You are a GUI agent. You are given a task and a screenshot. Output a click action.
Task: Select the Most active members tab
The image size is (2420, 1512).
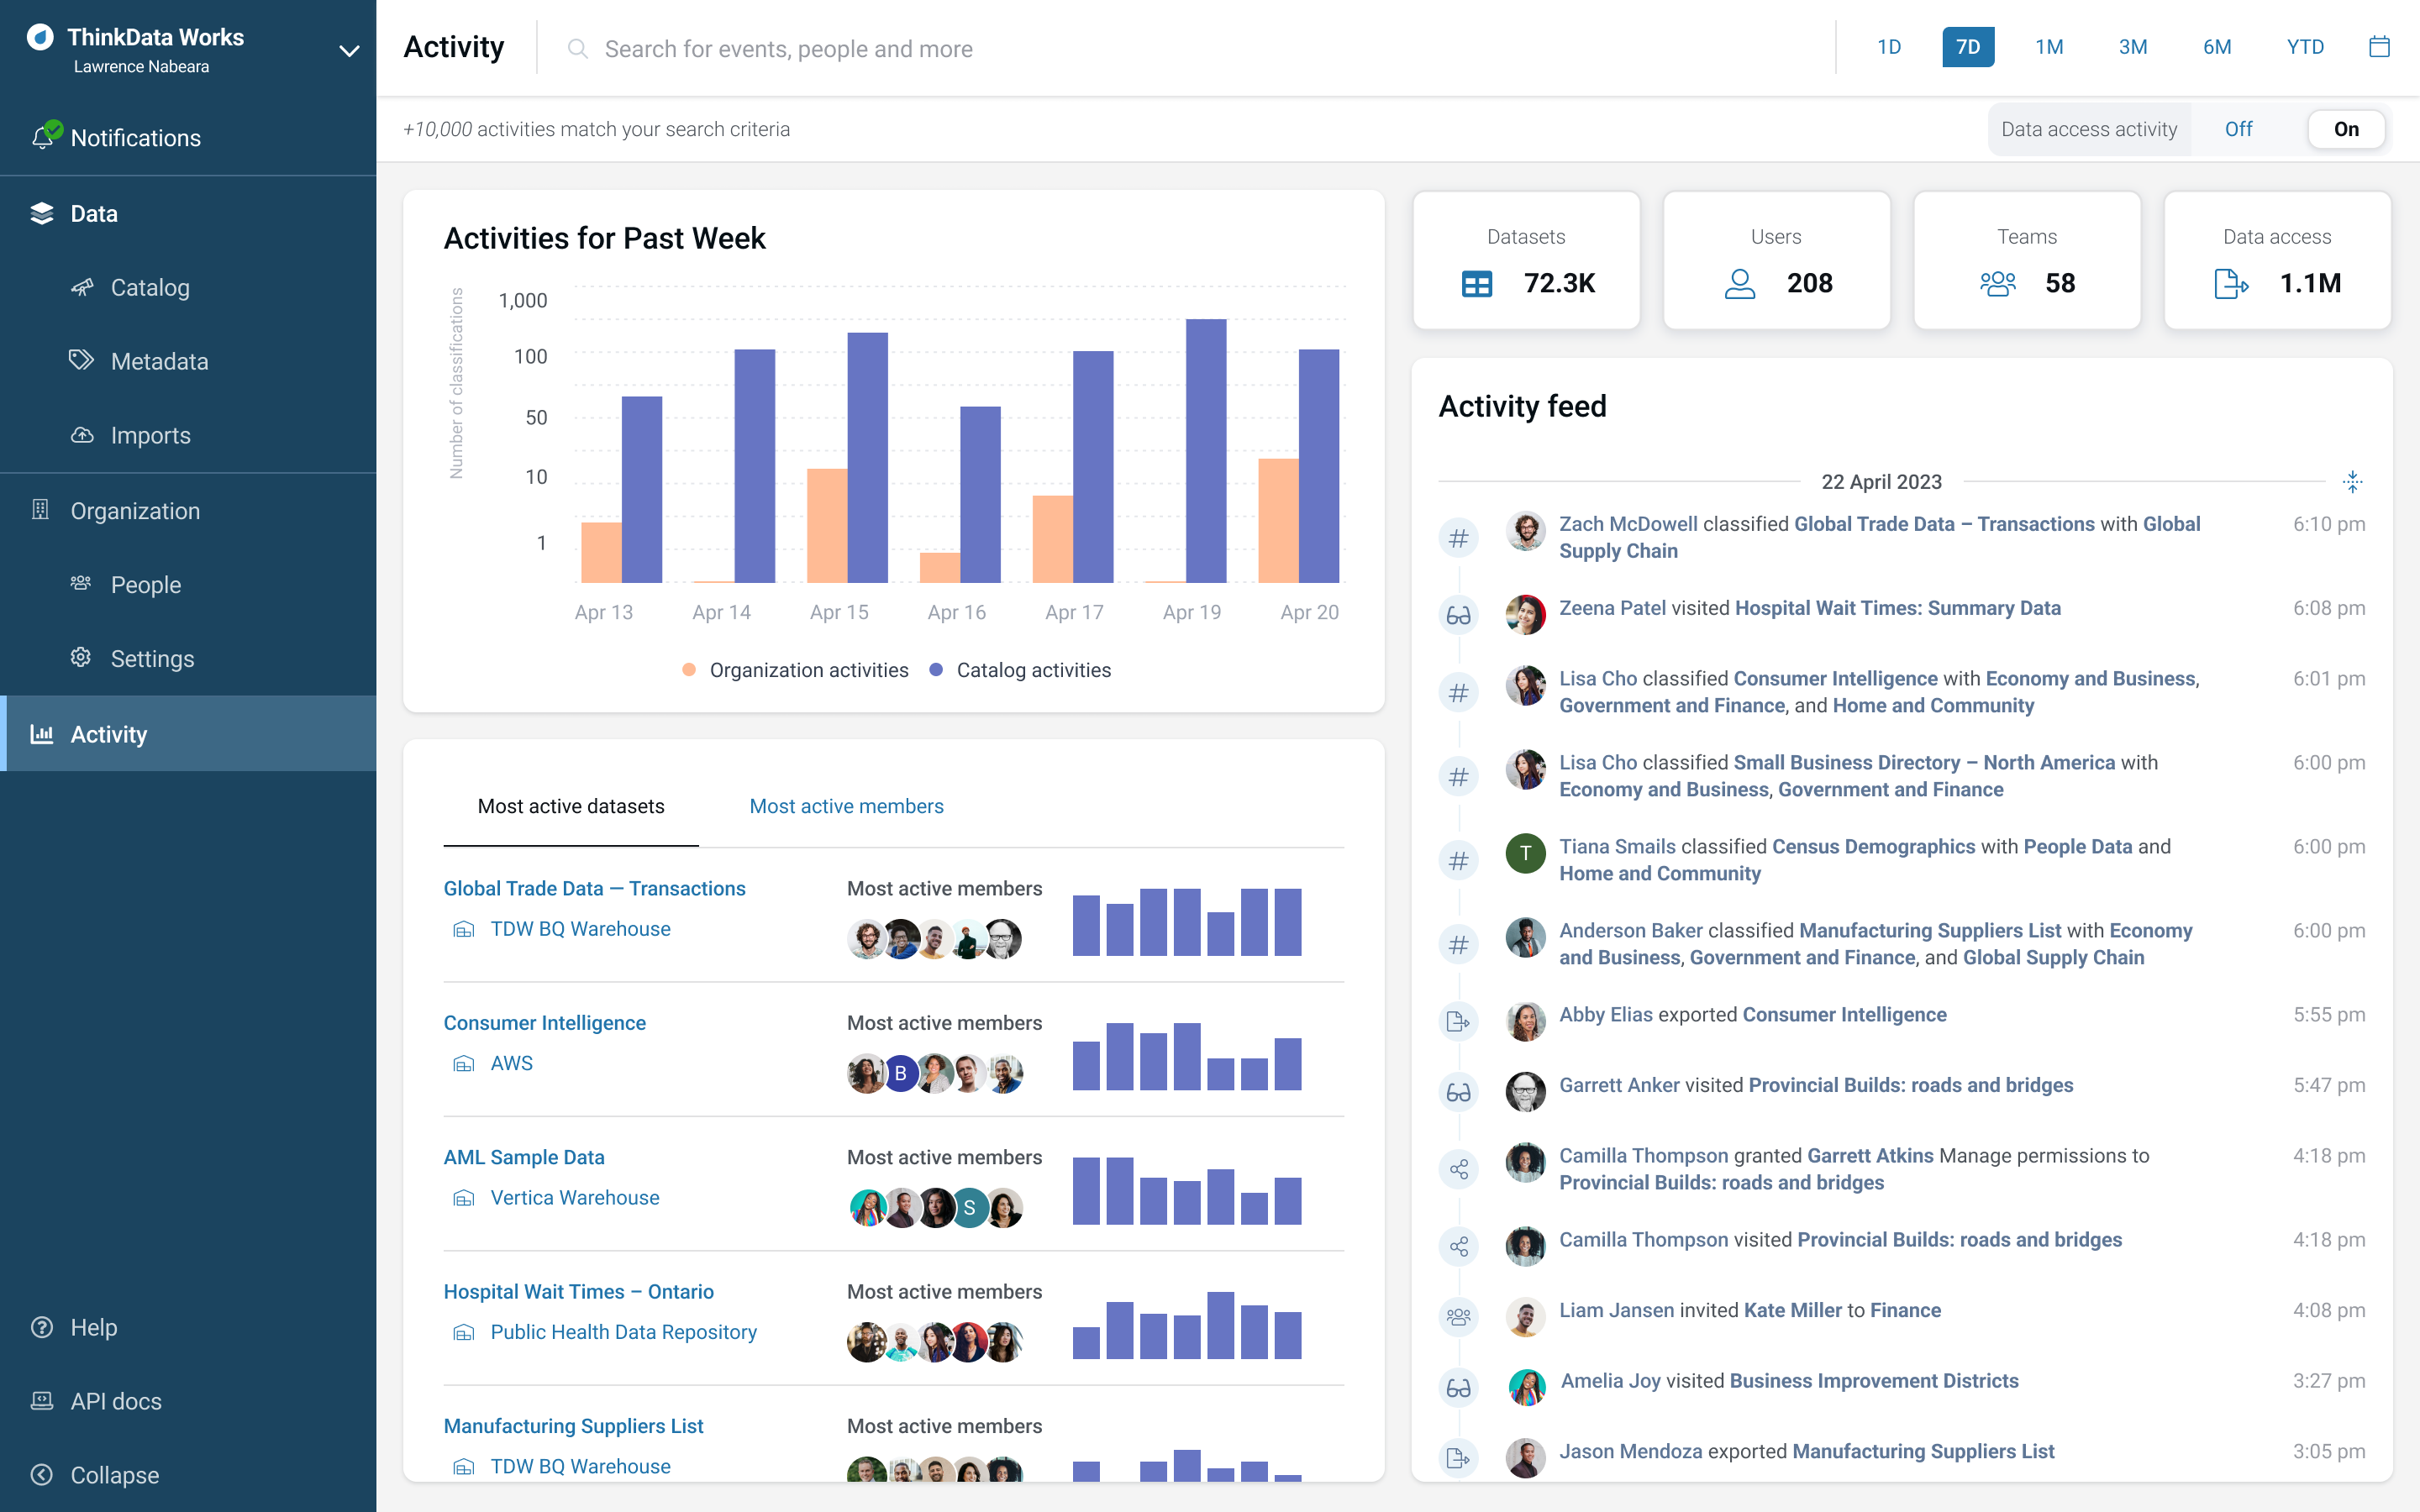(845, 805)
